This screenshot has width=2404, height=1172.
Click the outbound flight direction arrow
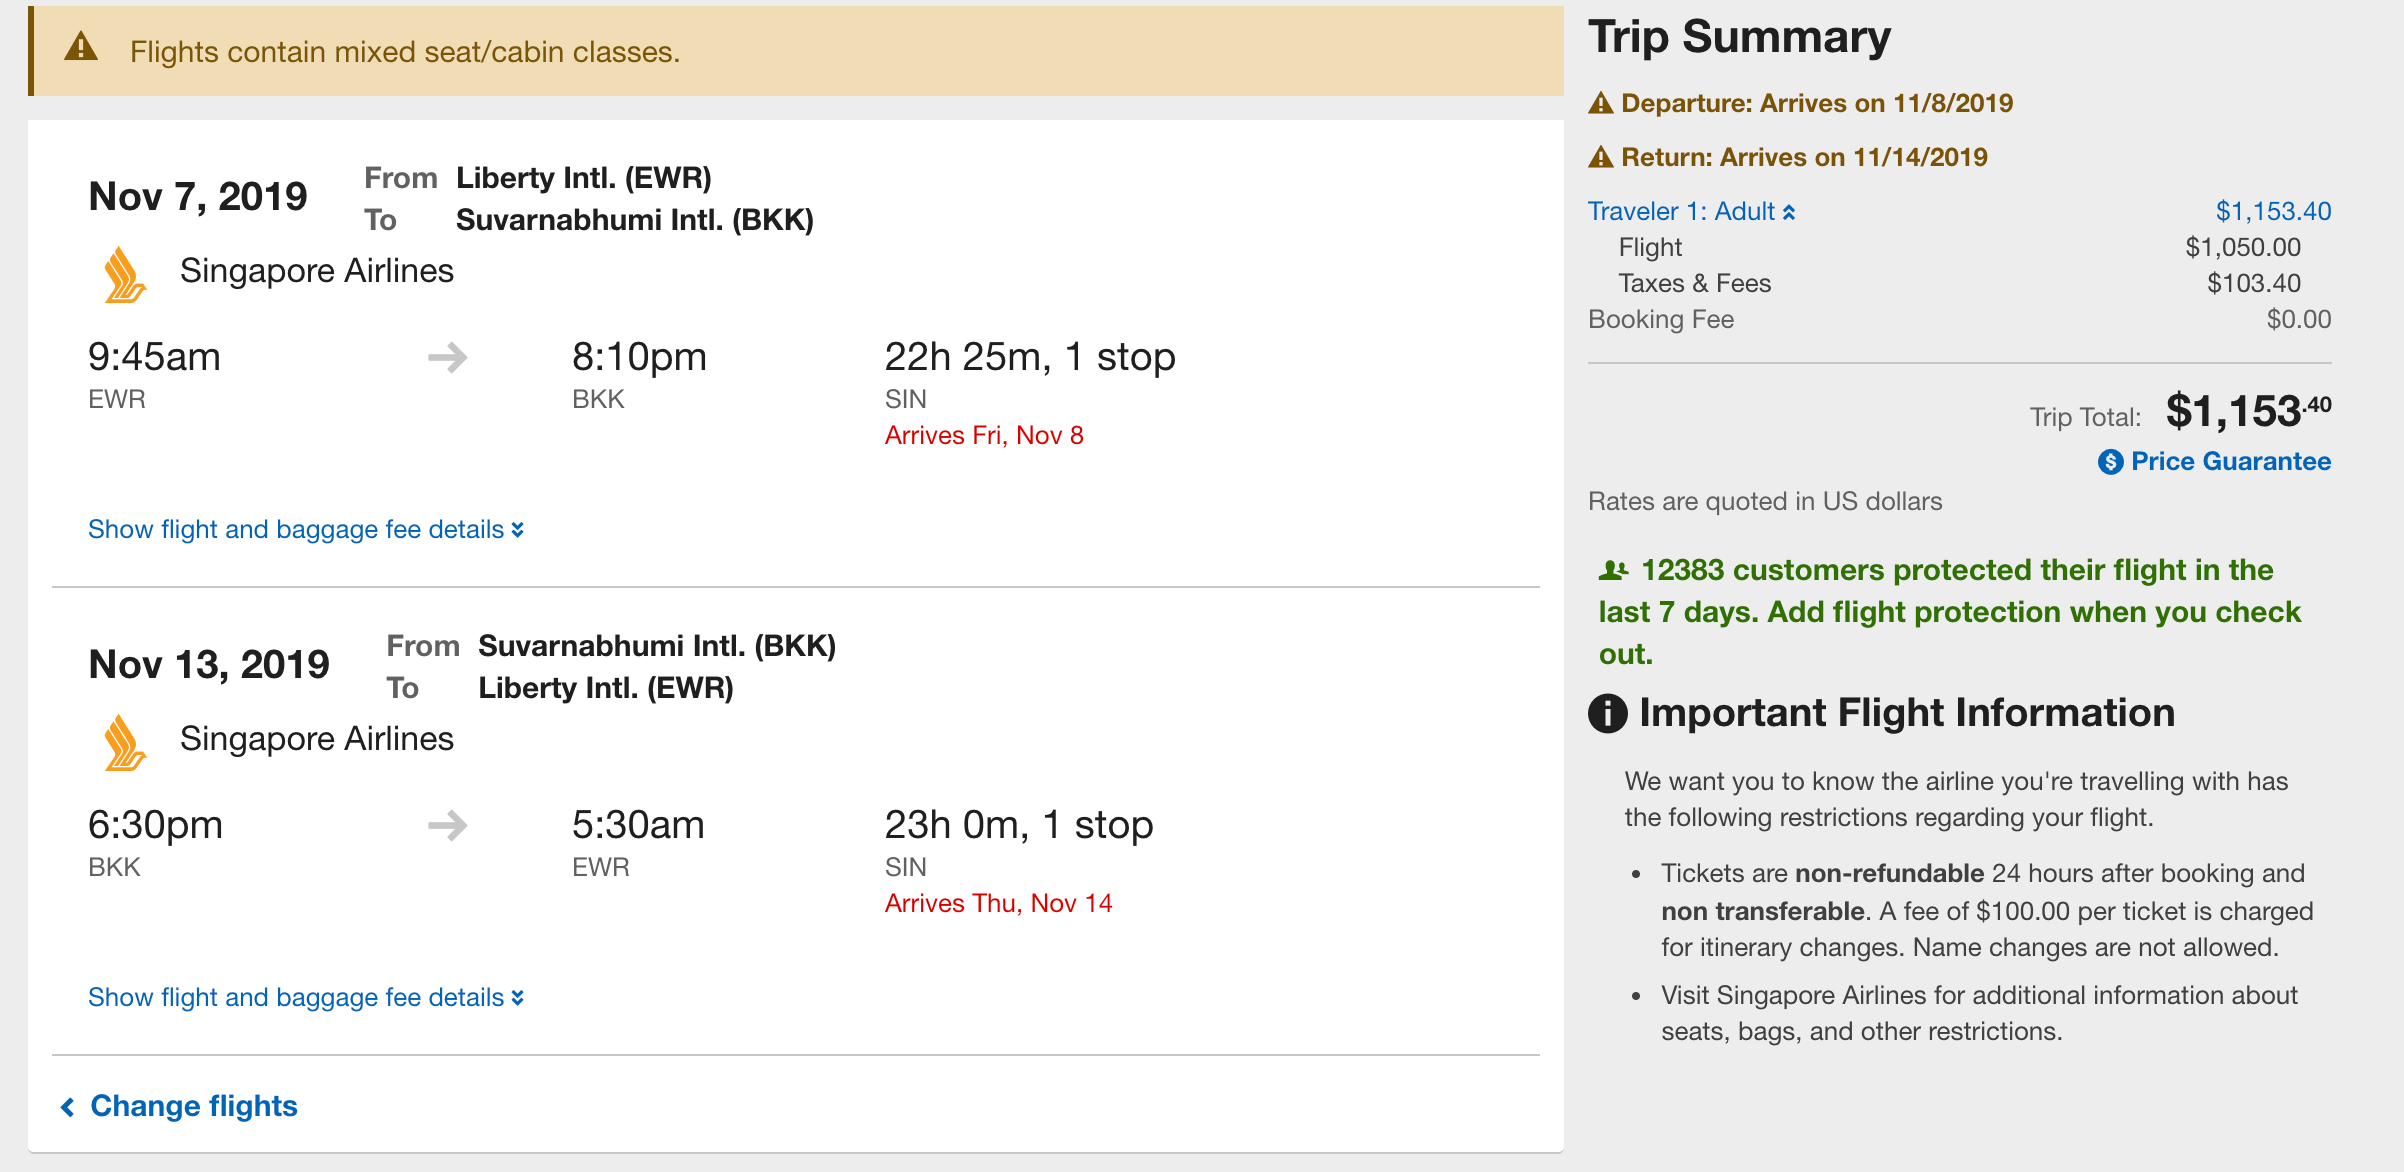click(447, 357)
